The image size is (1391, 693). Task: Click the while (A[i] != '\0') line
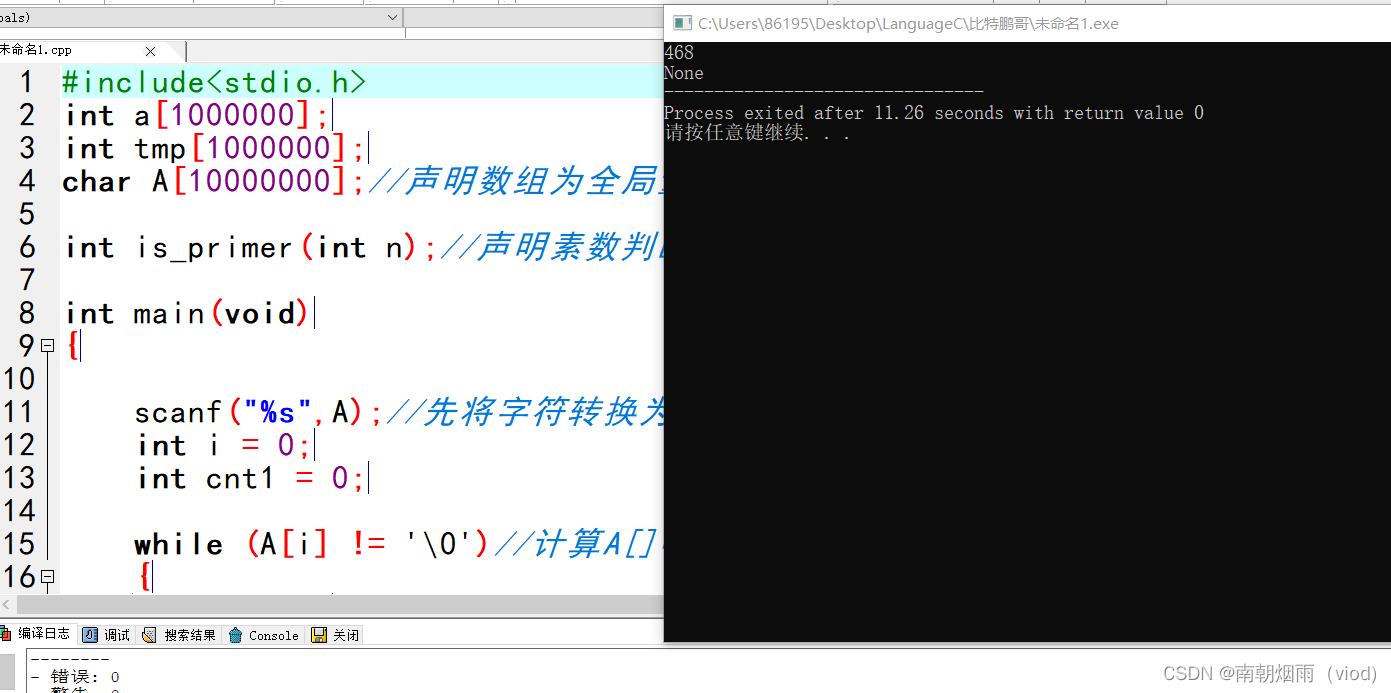(311, 544)
